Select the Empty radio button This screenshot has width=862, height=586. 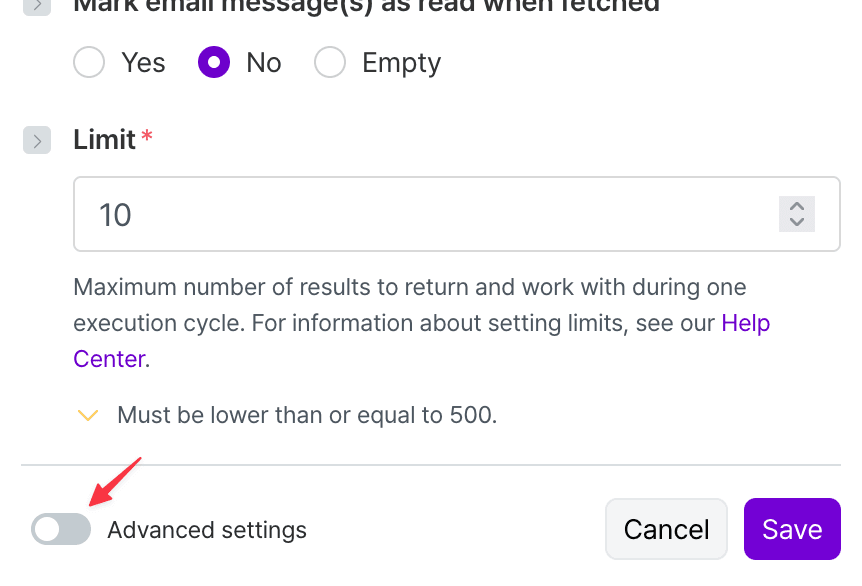pyautogui.click(x=330, y=63)
